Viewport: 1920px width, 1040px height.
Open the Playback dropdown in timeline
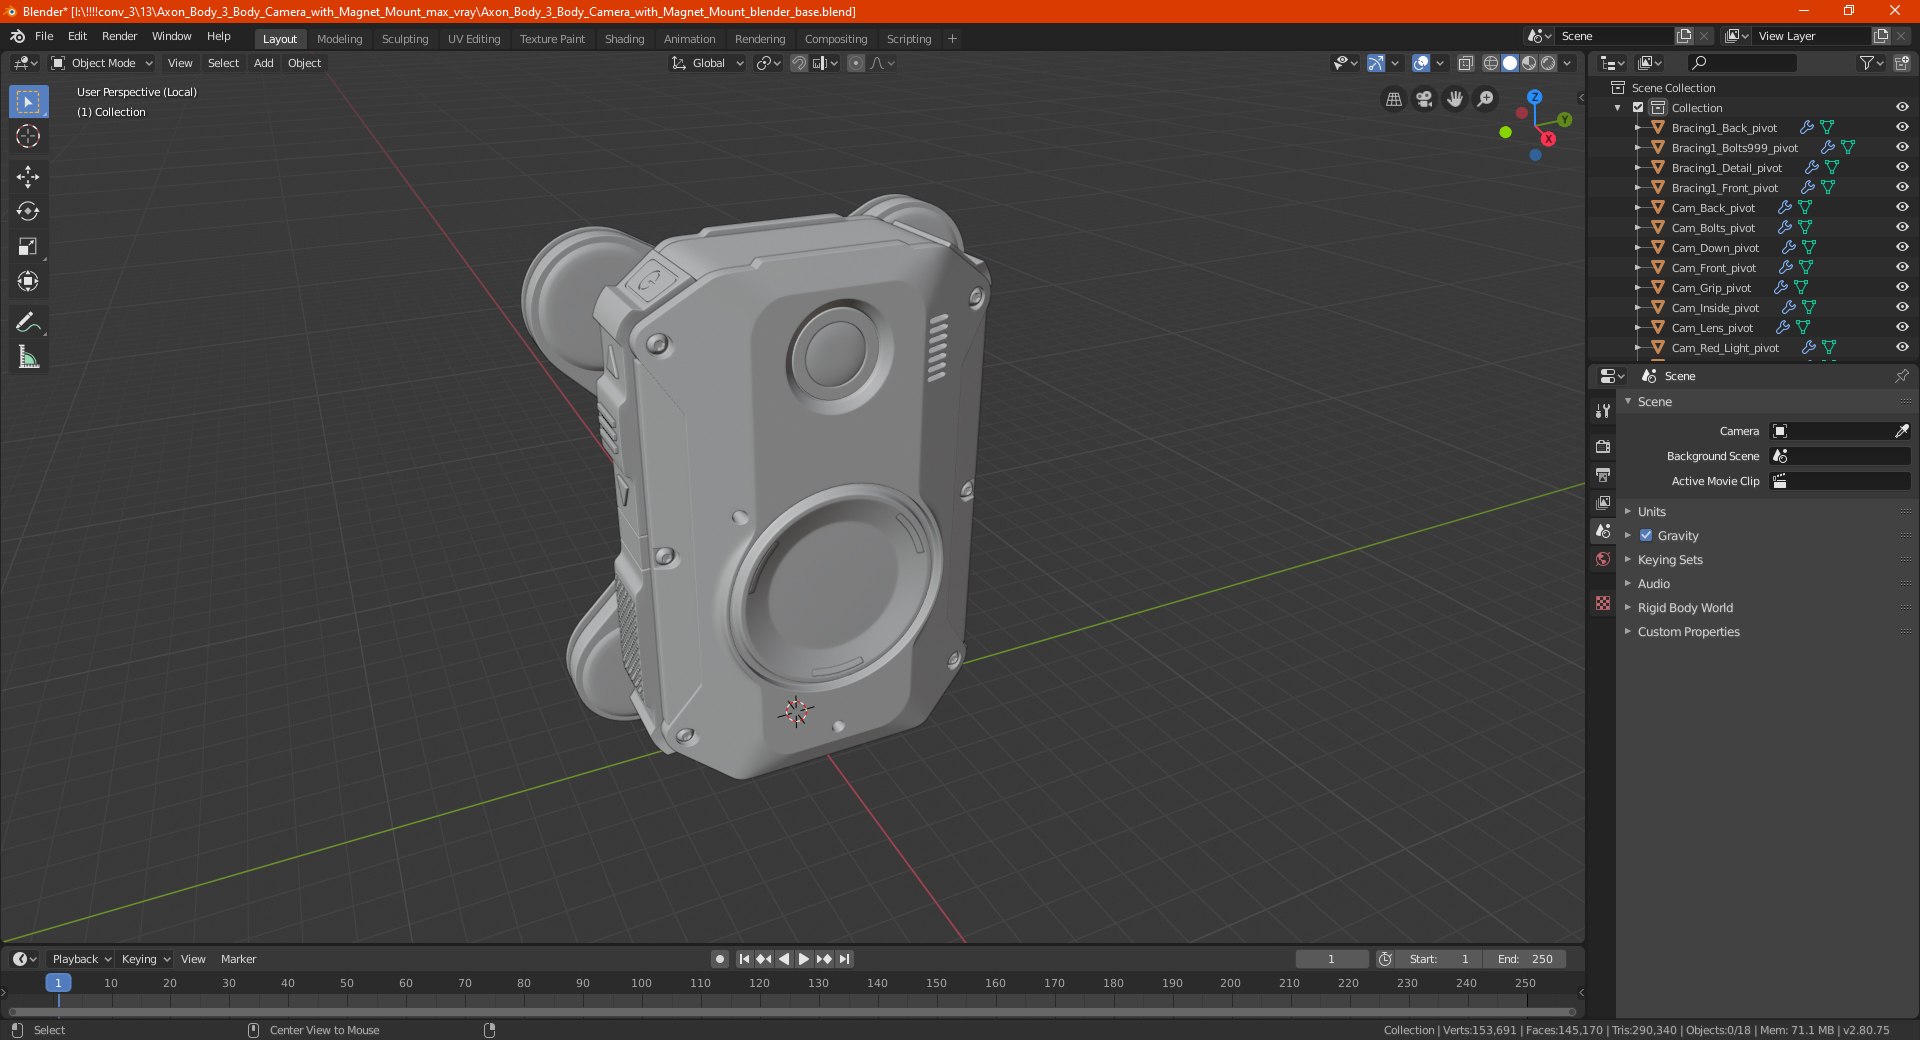coord(81,959)
